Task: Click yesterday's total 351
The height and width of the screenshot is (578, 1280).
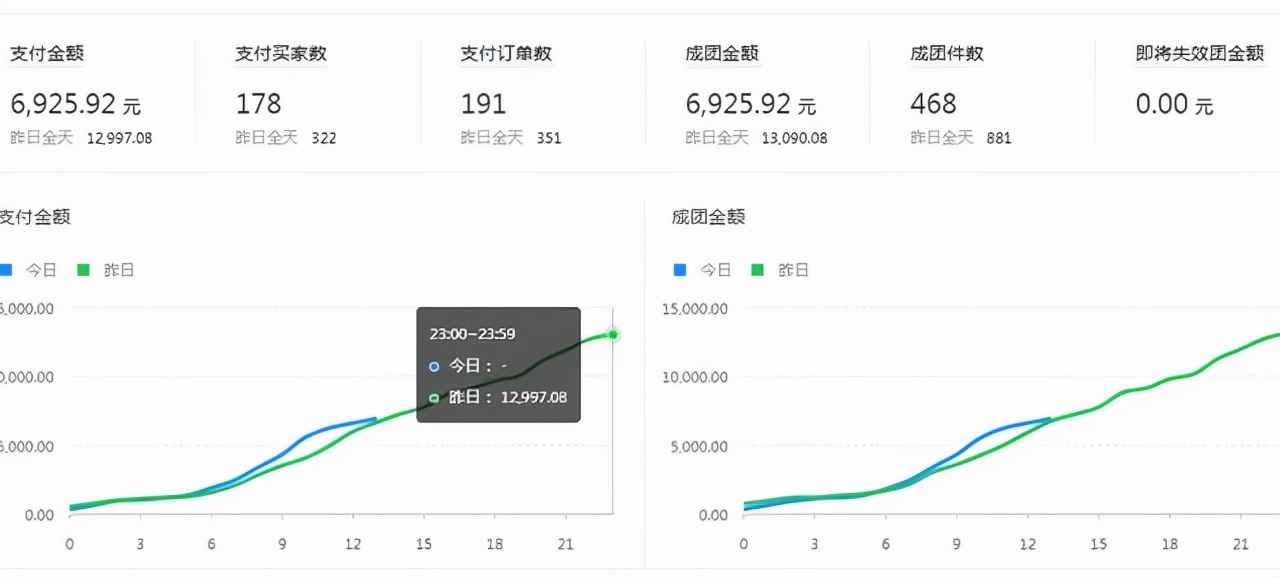Action: point(549,138)
